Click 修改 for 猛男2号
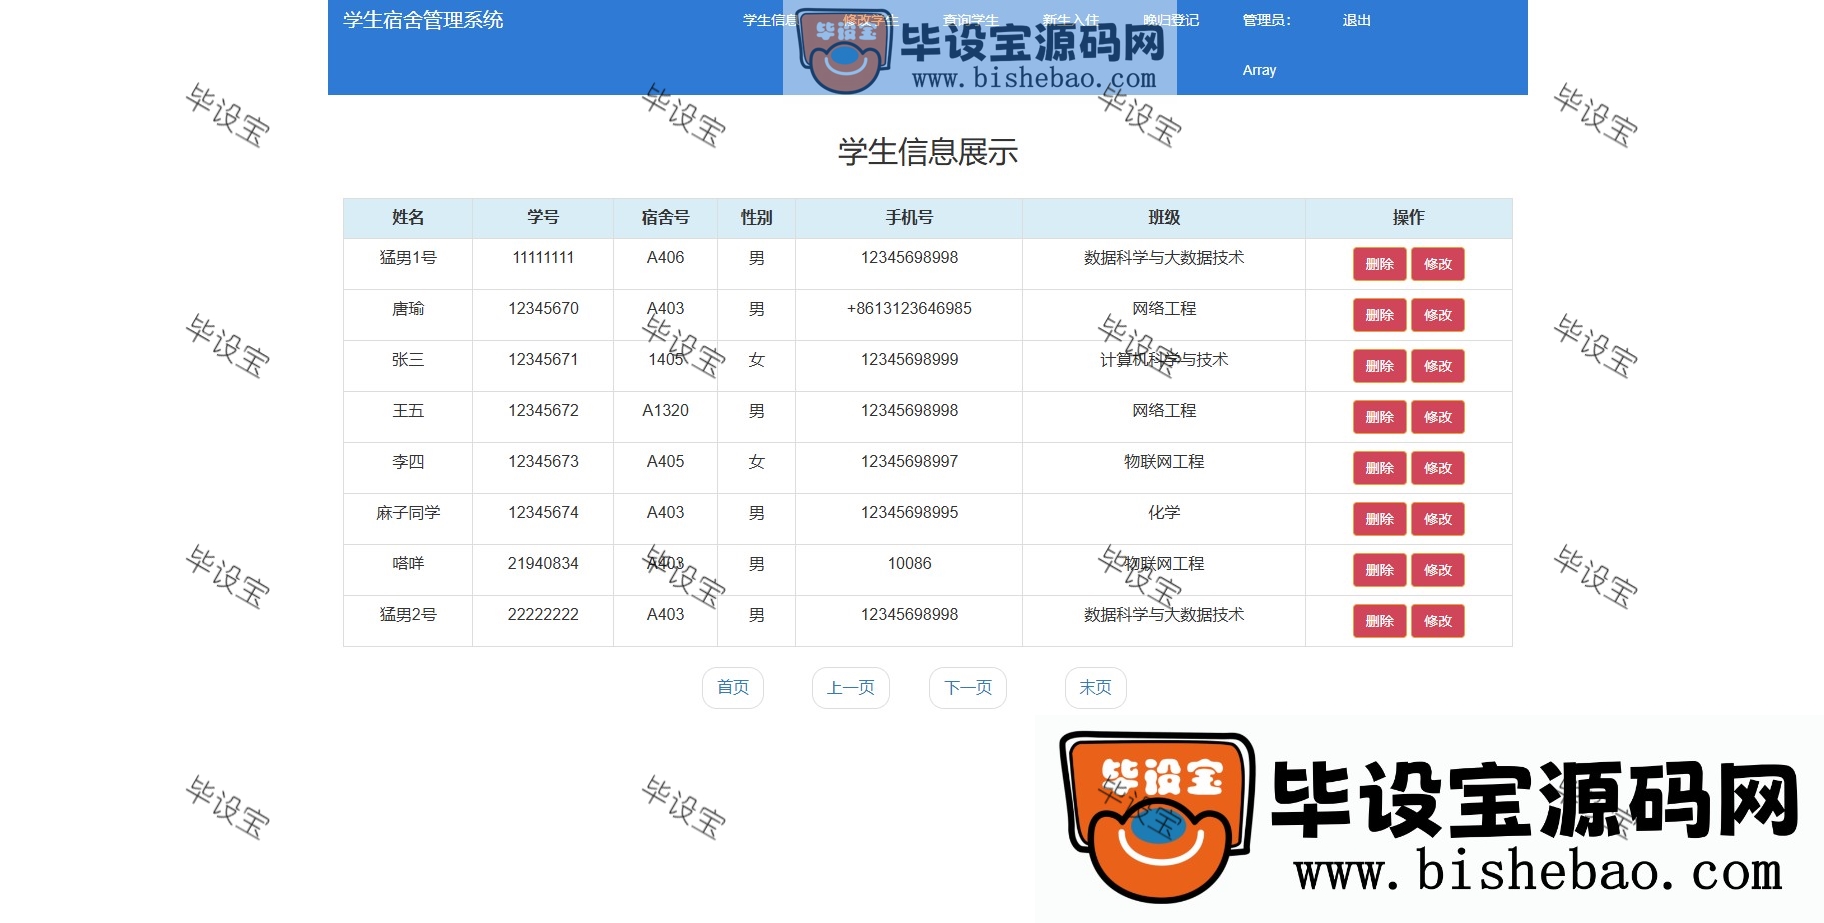Image resolution: width=1824 pixels, height=923 pixels. (1437, 621)
